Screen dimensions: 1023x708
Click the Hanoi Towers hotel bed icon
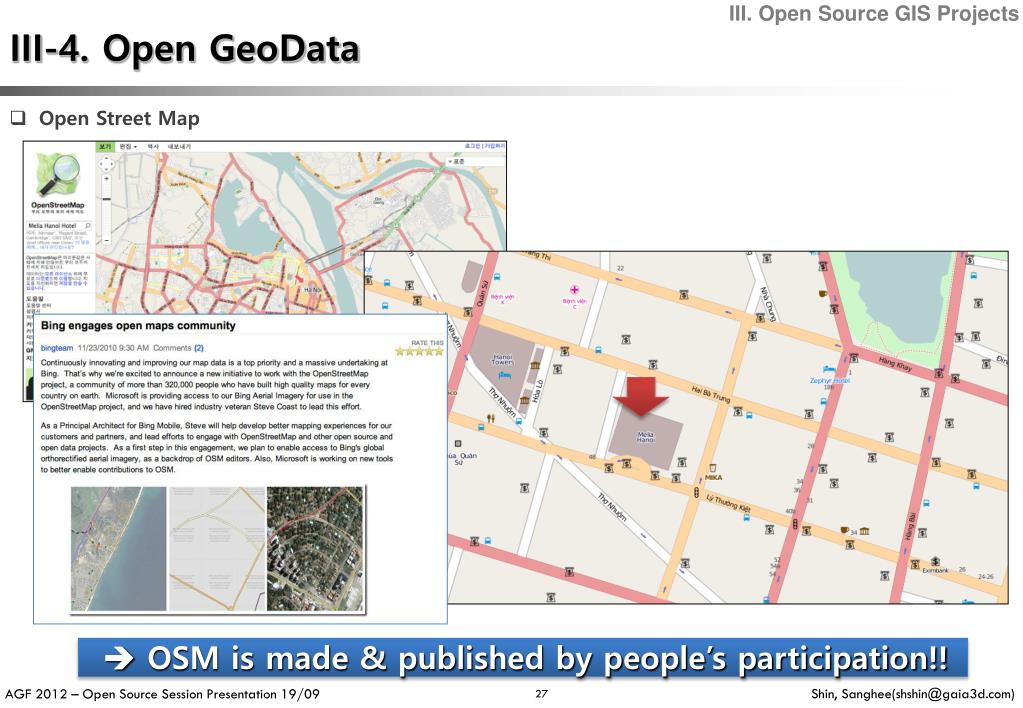505,376
